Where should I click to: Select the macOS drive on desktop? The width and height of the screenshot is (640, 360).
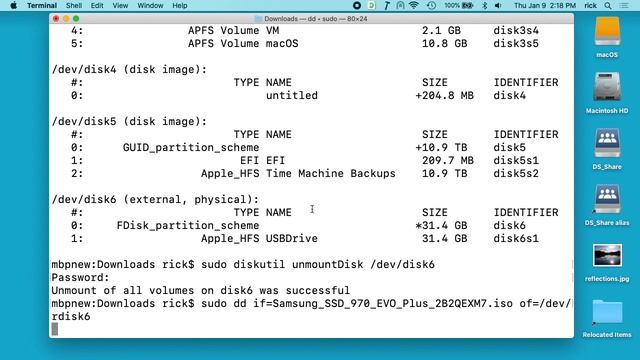click(607, 32)
